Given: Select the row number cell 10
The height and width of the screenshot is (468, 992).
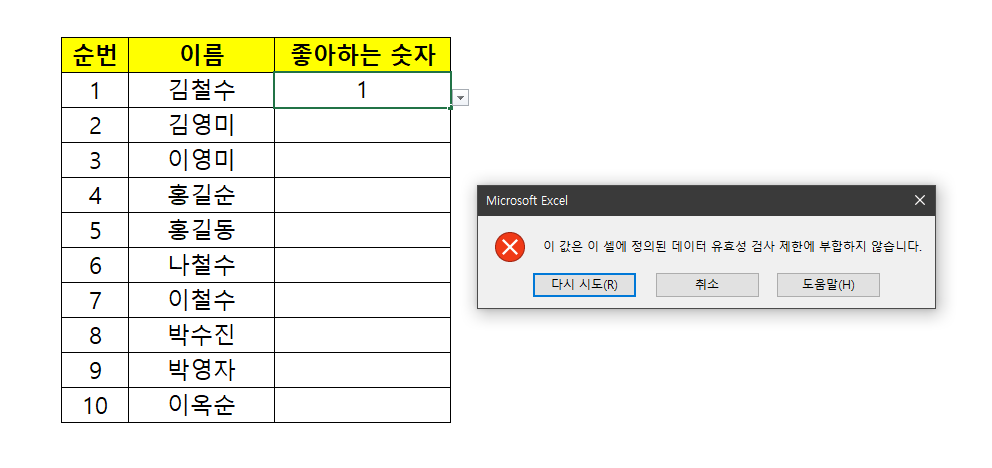Looking at the screenshot, I should coord(95,405).
